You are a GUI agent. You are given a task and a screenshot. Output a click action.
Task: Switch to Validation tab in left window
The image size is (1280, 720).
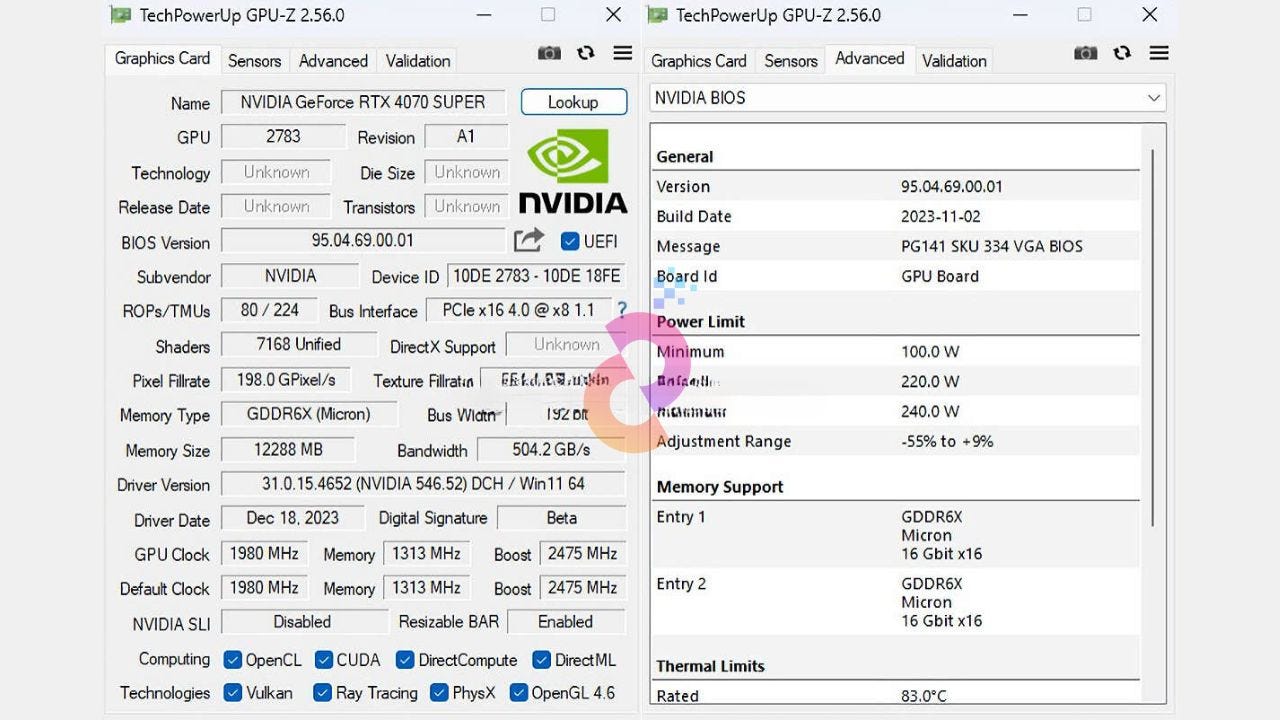(x=418, y=60)
